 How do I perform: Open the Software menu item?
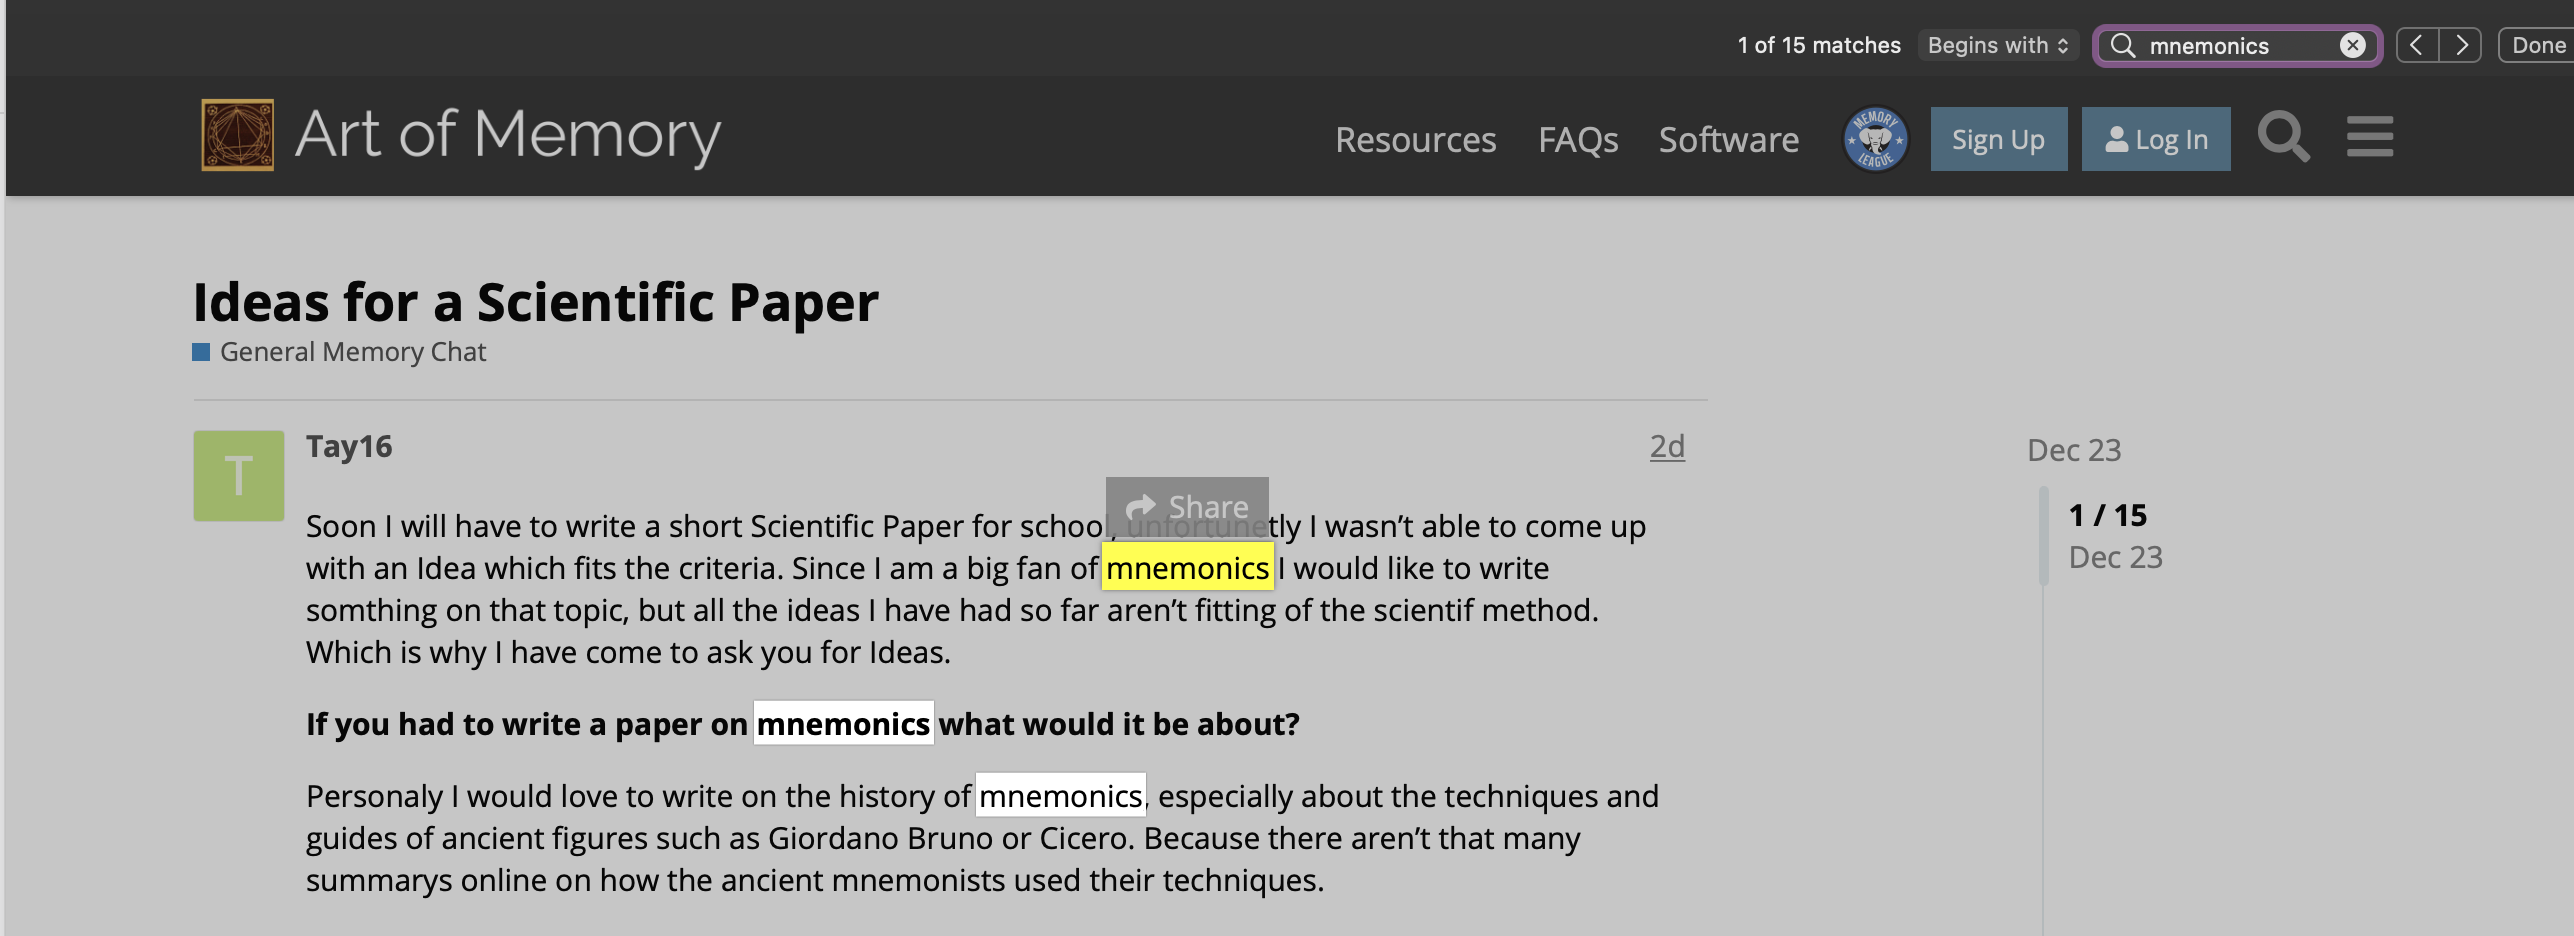tap(1728, 140)
